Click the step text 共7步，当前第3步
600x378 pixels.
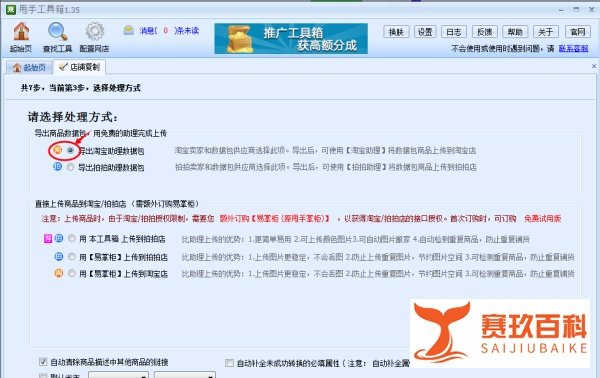click(55, 88)
